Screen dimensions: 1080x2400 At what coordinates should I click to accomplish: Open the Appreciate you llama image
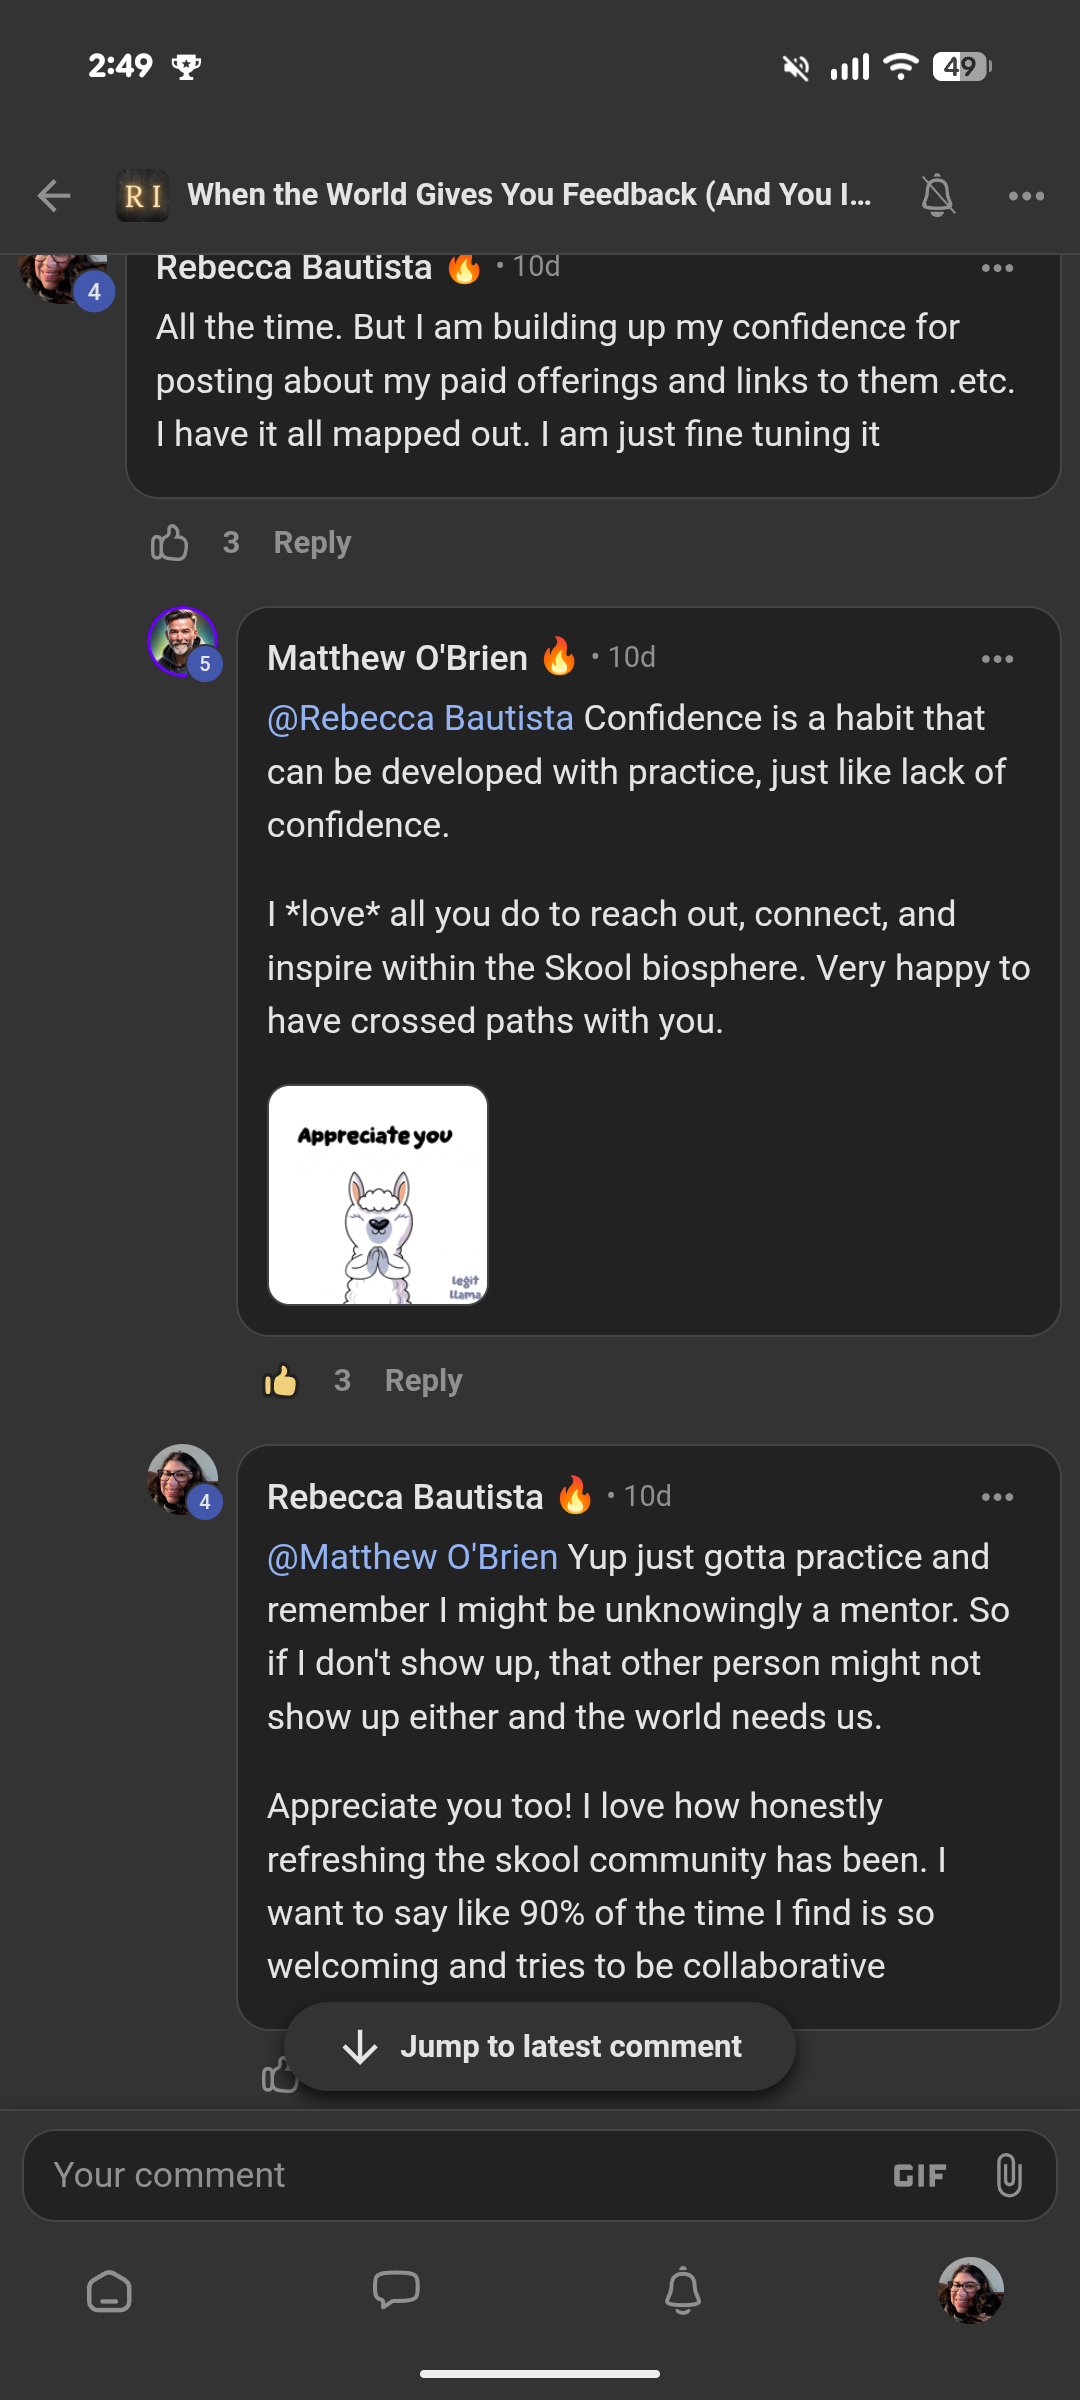pyautogui.click(x=378, y=1195)
